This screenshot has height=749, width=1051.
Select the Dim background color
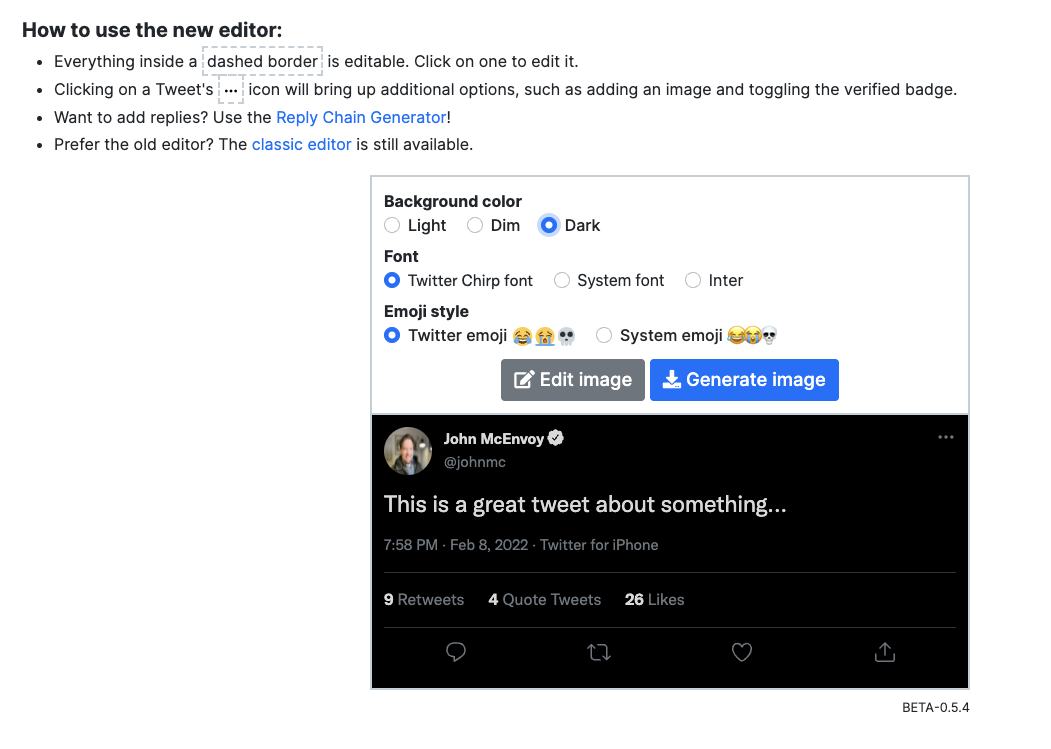click(x=475, y=225)
